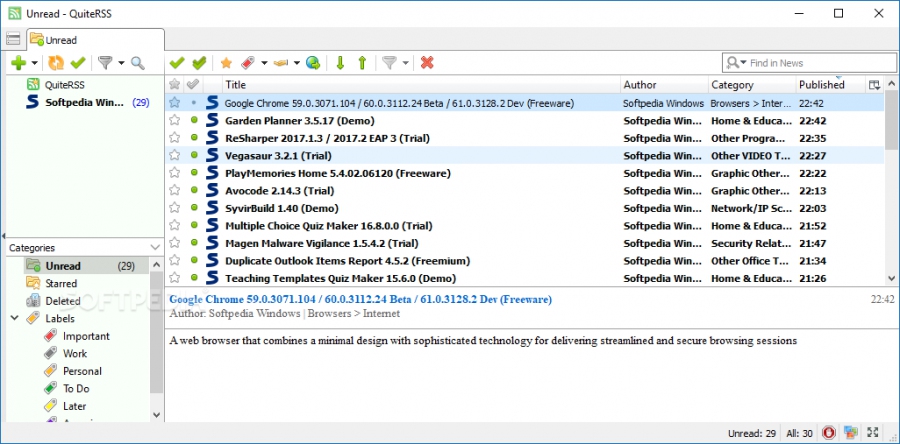Open search options magnifier dropdown in Find field

coord(736,63)
